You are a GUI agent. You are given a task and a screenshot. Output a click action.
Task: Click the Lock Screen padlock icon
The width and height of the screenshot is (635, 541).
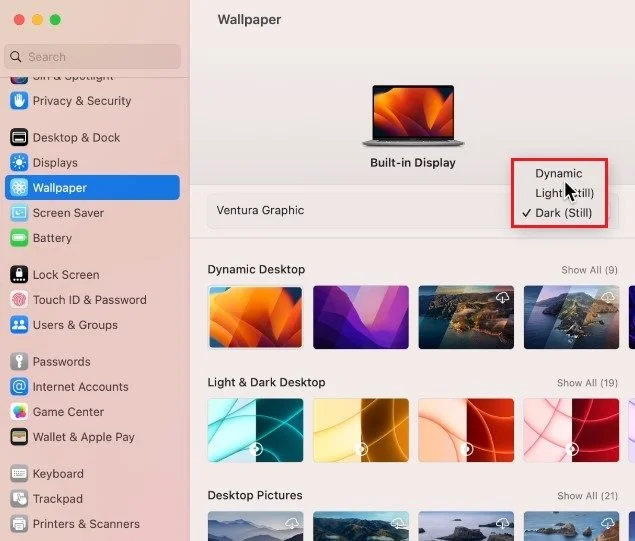[x=19, y=275]
